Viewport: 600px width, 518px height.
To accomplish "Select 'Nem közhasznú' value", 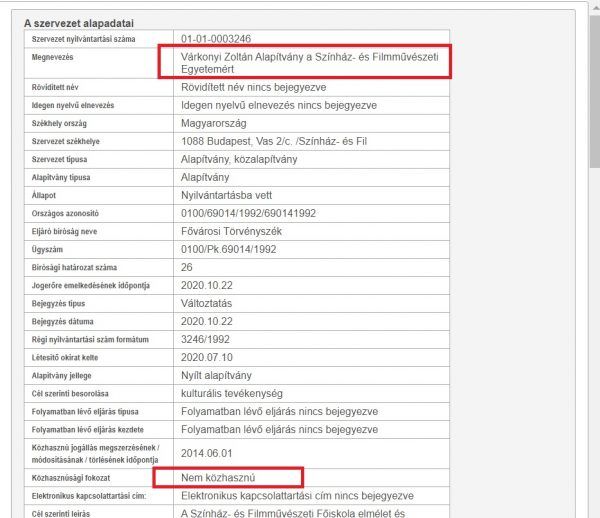I will 218,477.
